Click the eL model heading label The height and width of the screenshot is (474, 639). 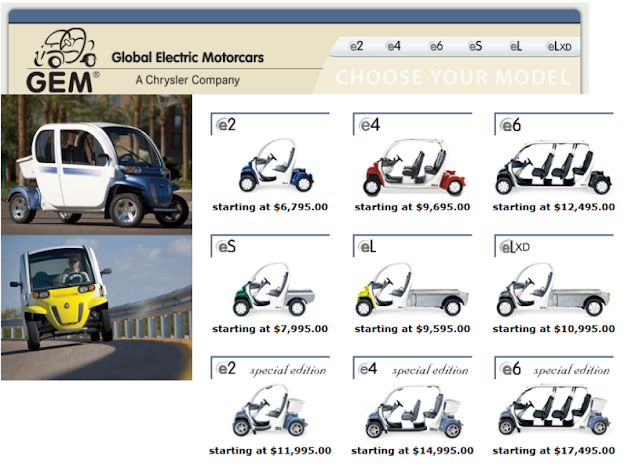pos(367,247)
